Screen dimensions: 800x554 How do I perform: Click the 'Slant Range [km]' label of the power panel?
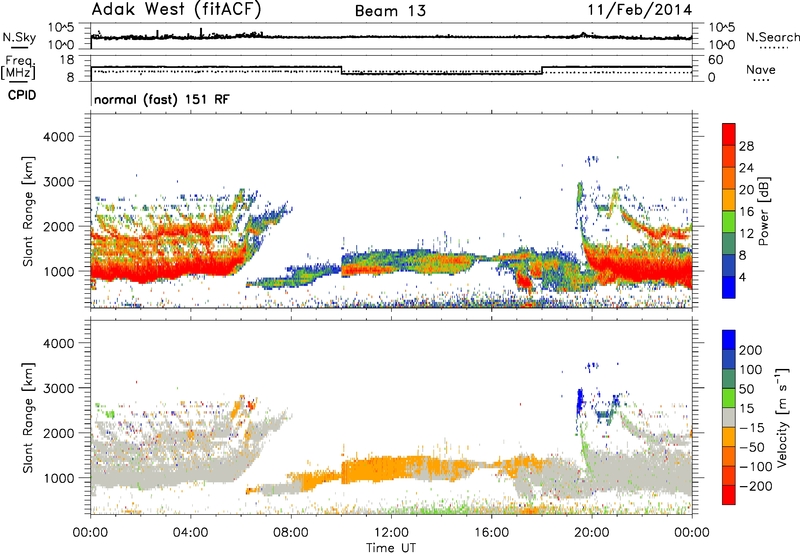tap(28, 211)
